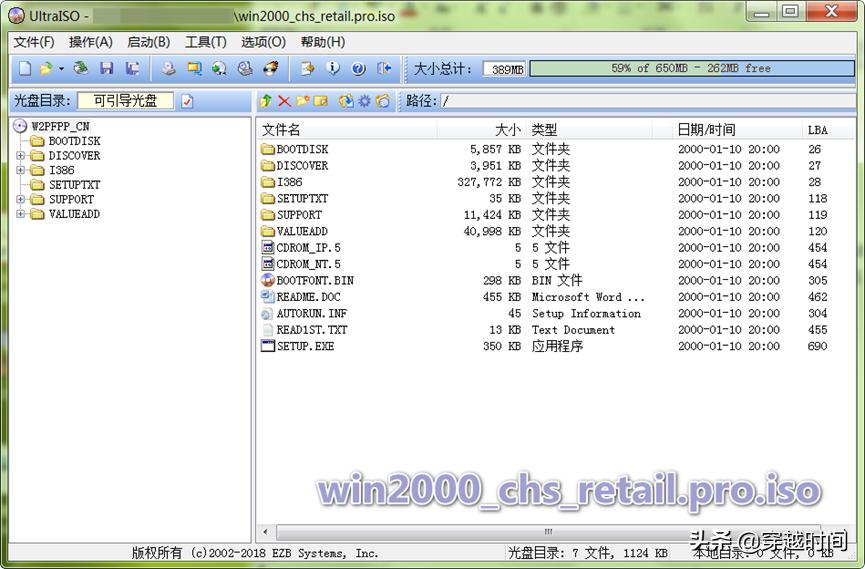The image size is (865, 569).
Task: Click the Help question mark icon
Action: tap(359, 68)
